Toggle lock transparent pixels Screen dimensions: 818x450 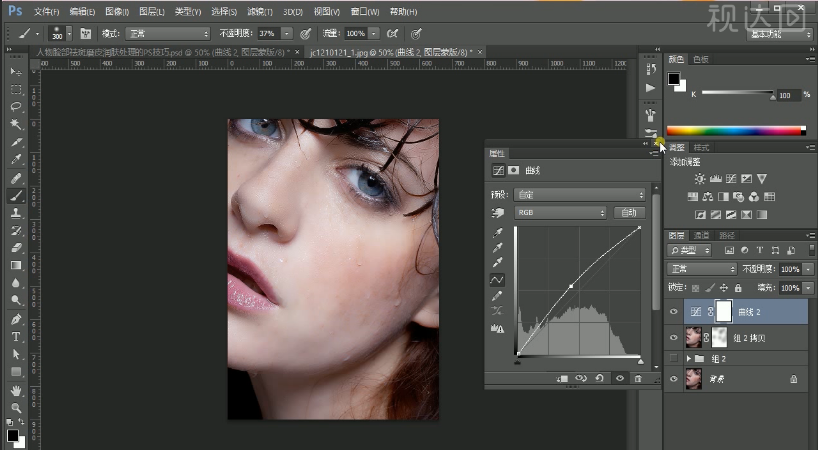coord(695,288)
